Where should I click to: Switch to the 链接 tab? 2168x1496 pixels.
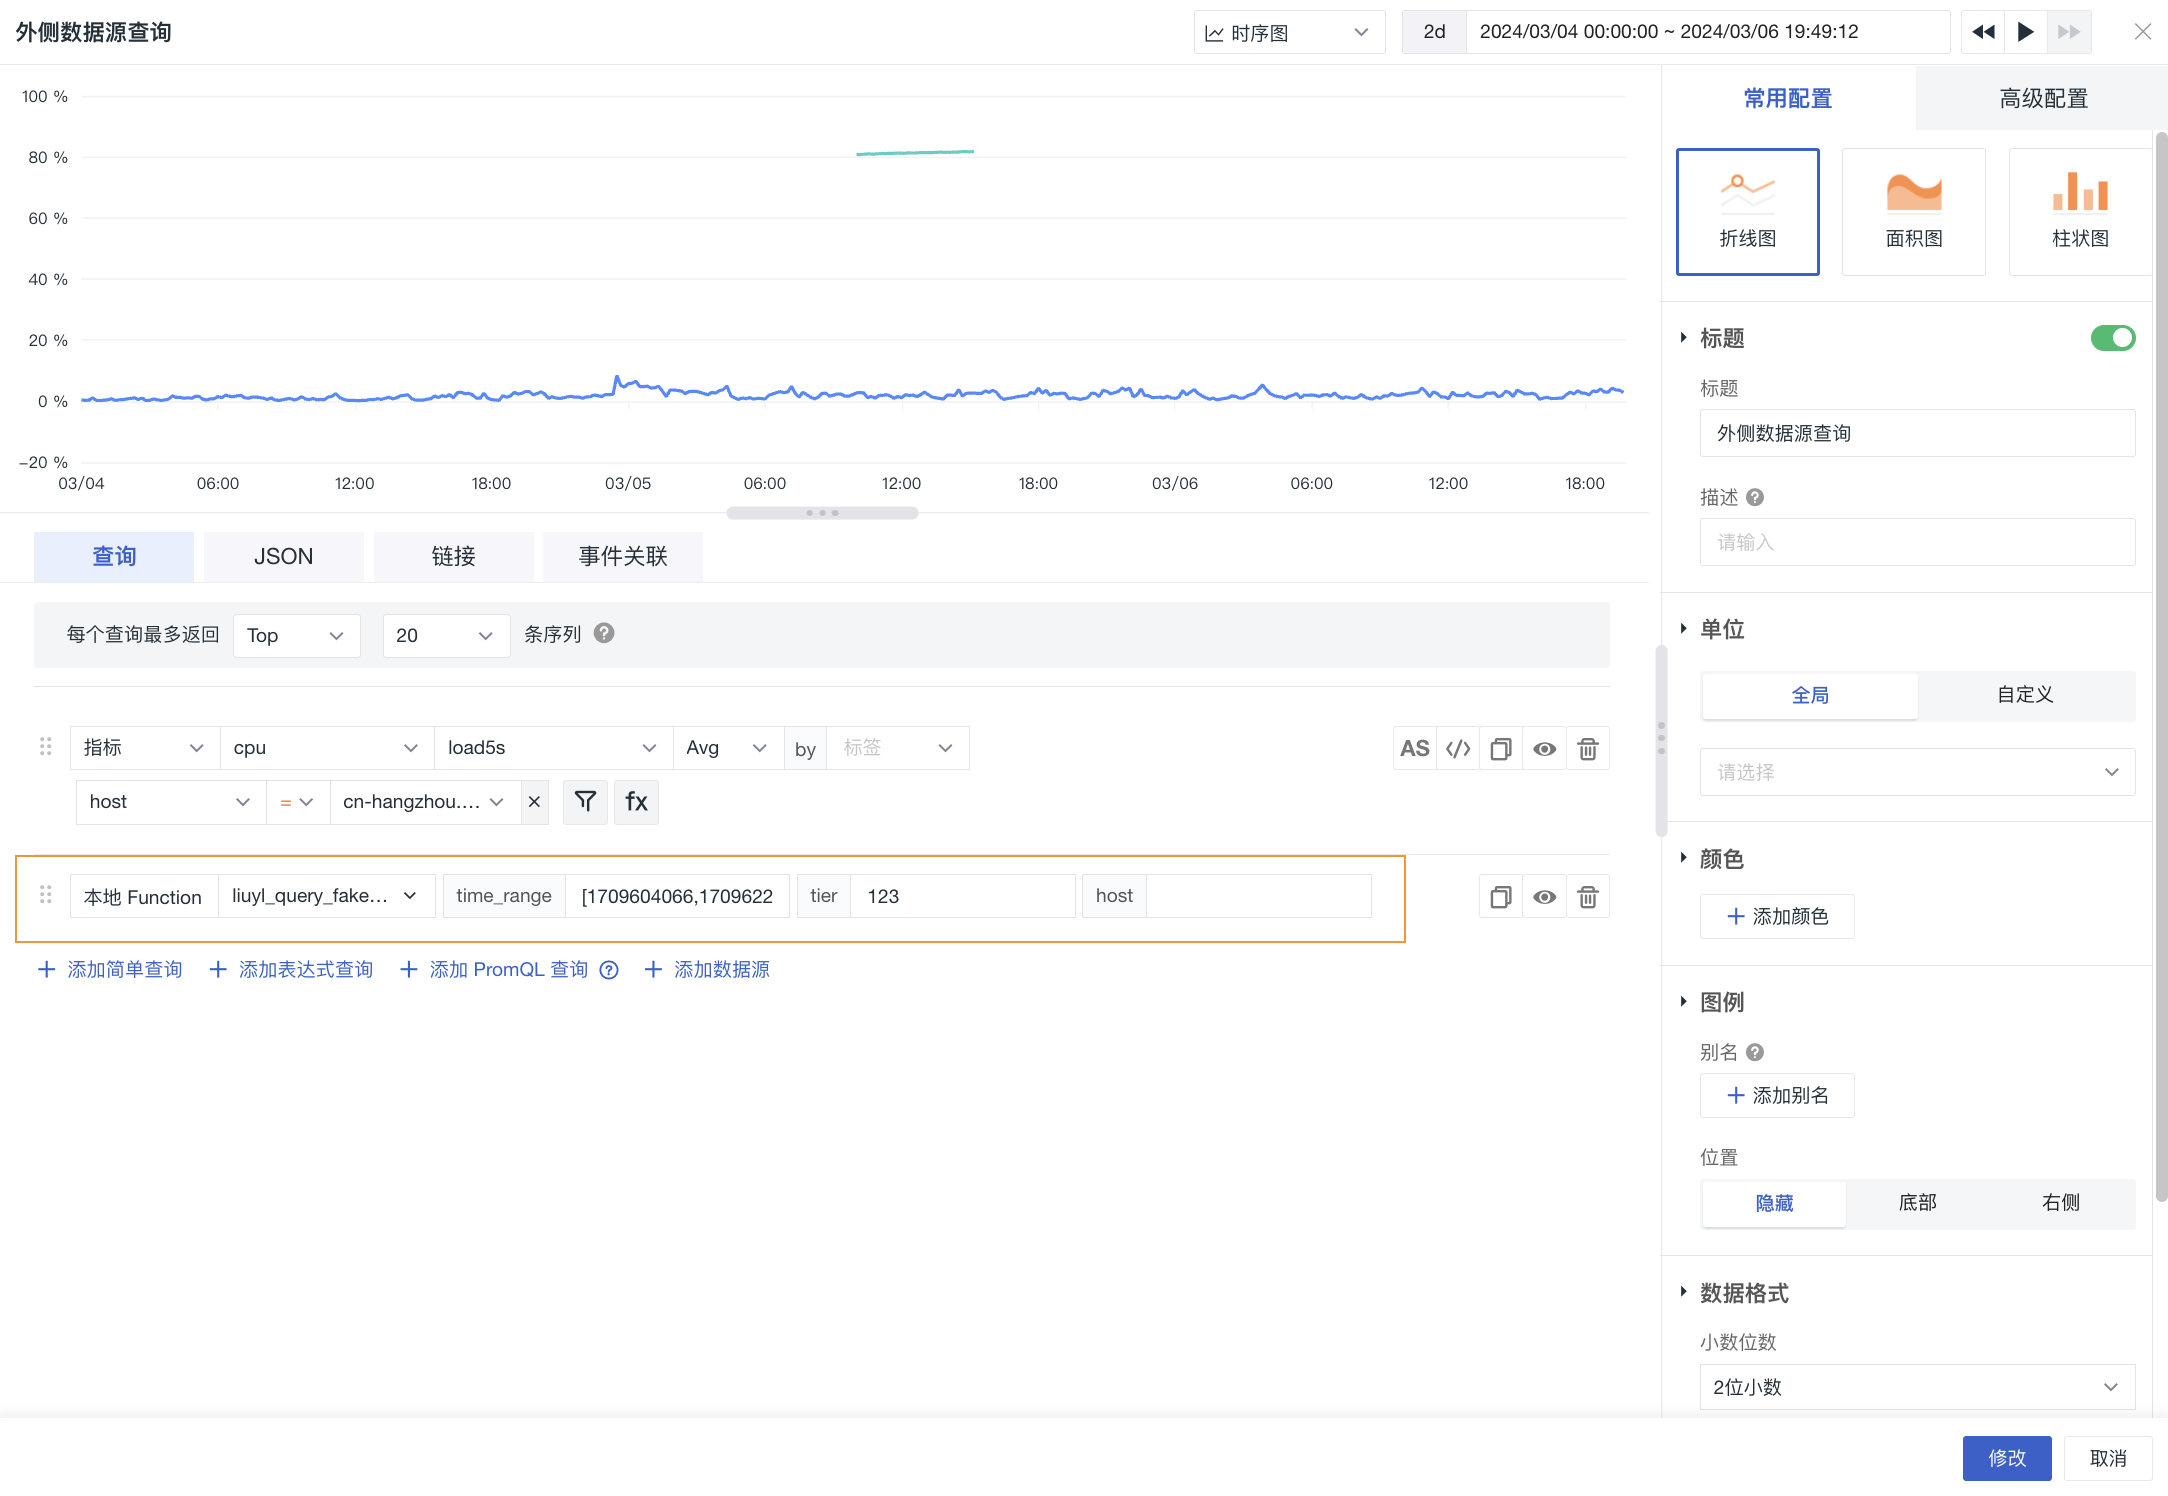click(453, 557)
